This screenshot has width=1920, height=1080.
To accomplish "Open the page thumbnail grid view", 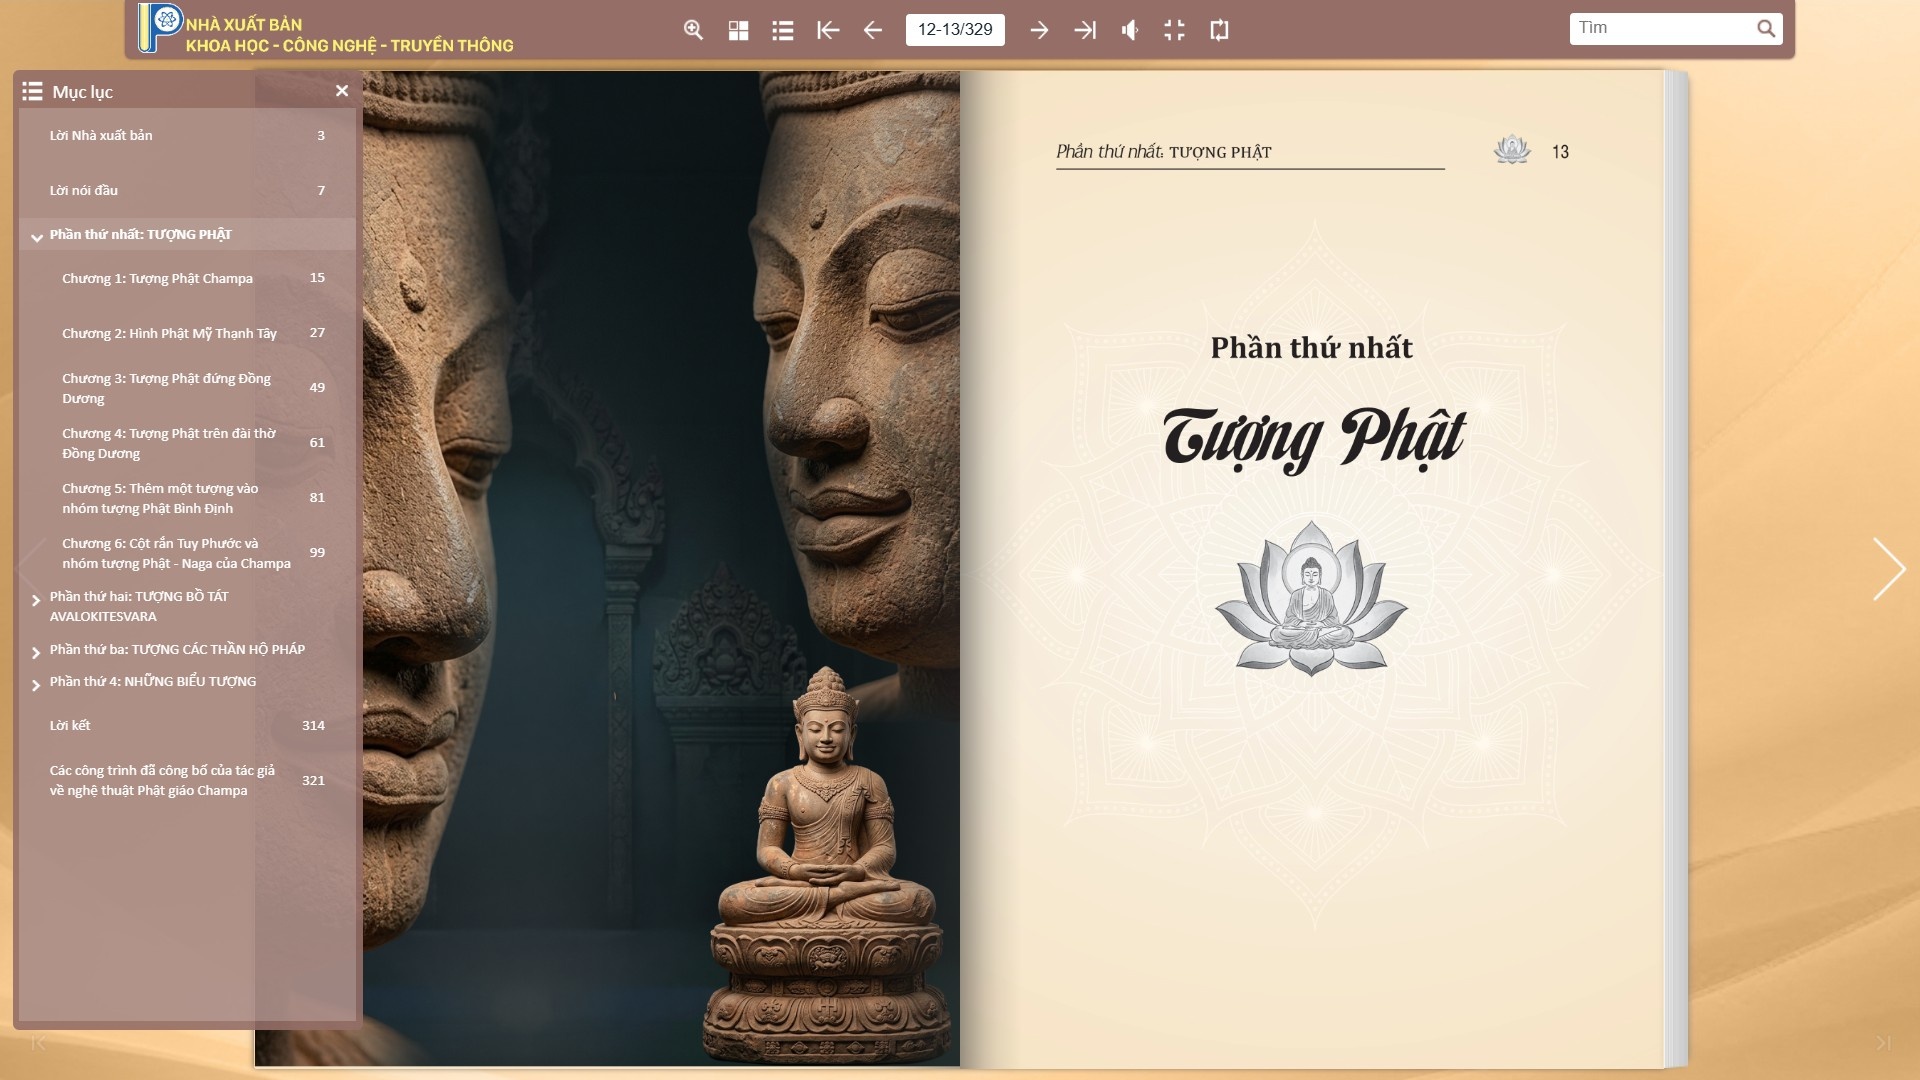I will point(738,30).
